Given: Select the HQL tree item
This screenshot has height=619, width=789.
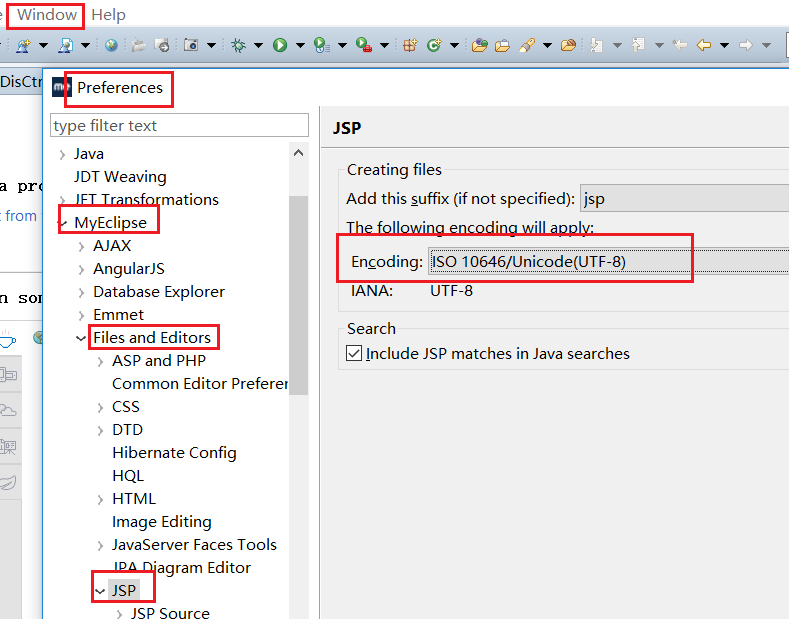Looking at the screenshot, I should pyautogui.click(x=128, y=476).
